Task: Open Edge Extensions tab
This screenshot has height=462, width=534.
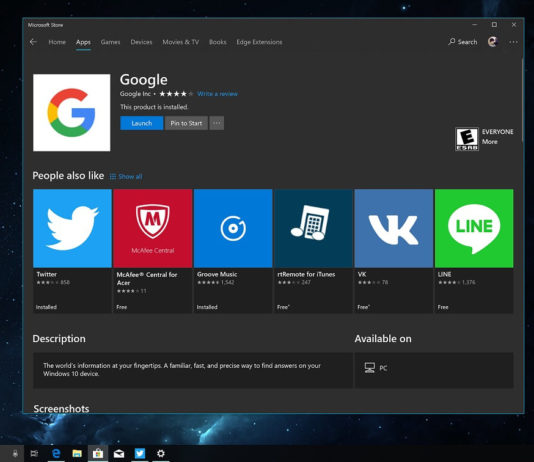Action: (259, 42)
